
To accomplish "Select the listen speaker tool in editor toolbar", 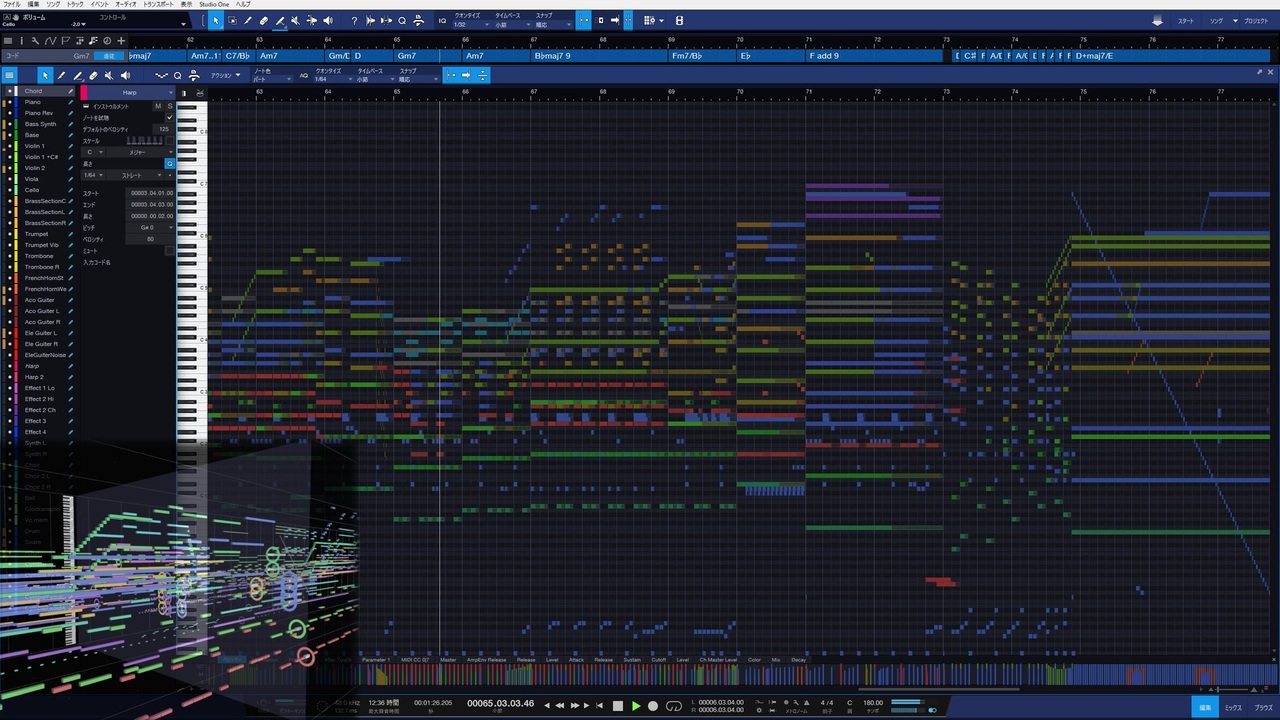I will pos(125,75).
